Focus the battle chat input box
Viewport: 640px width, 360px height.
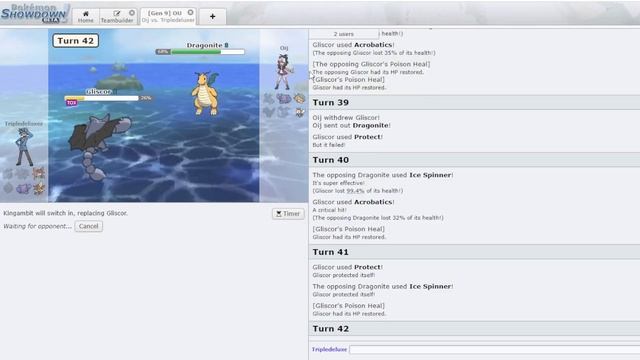[494, 349]
